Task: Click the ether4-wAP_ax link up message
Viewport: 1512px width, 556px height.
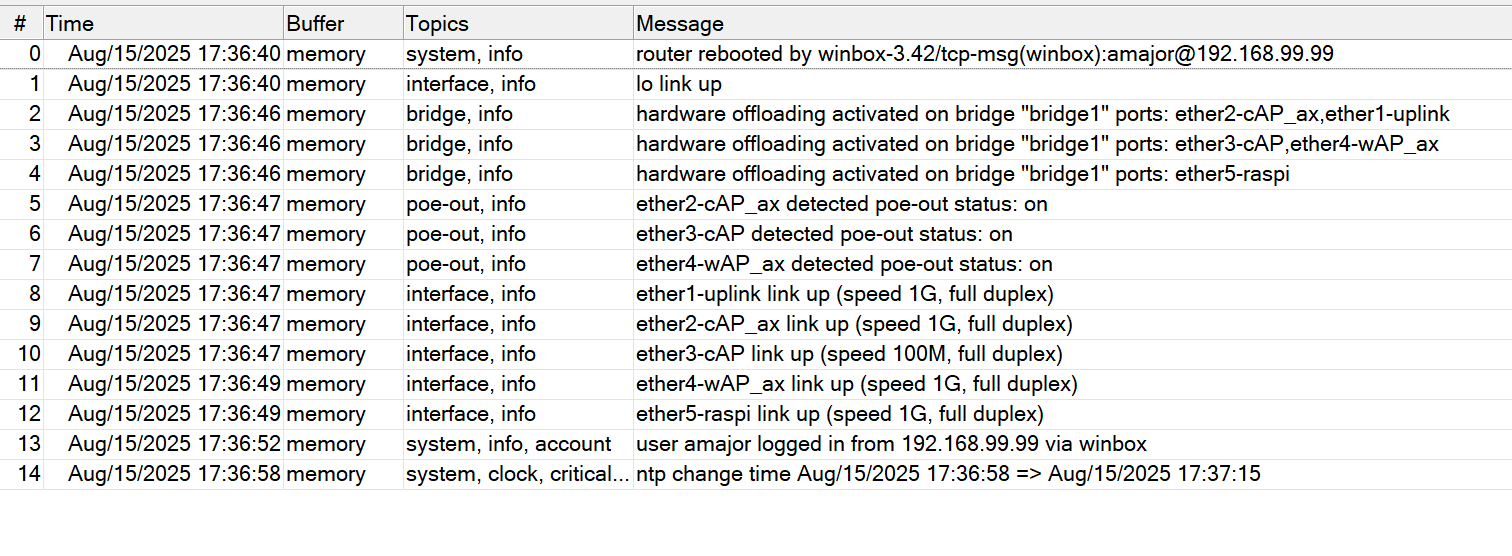Action: 856,384
